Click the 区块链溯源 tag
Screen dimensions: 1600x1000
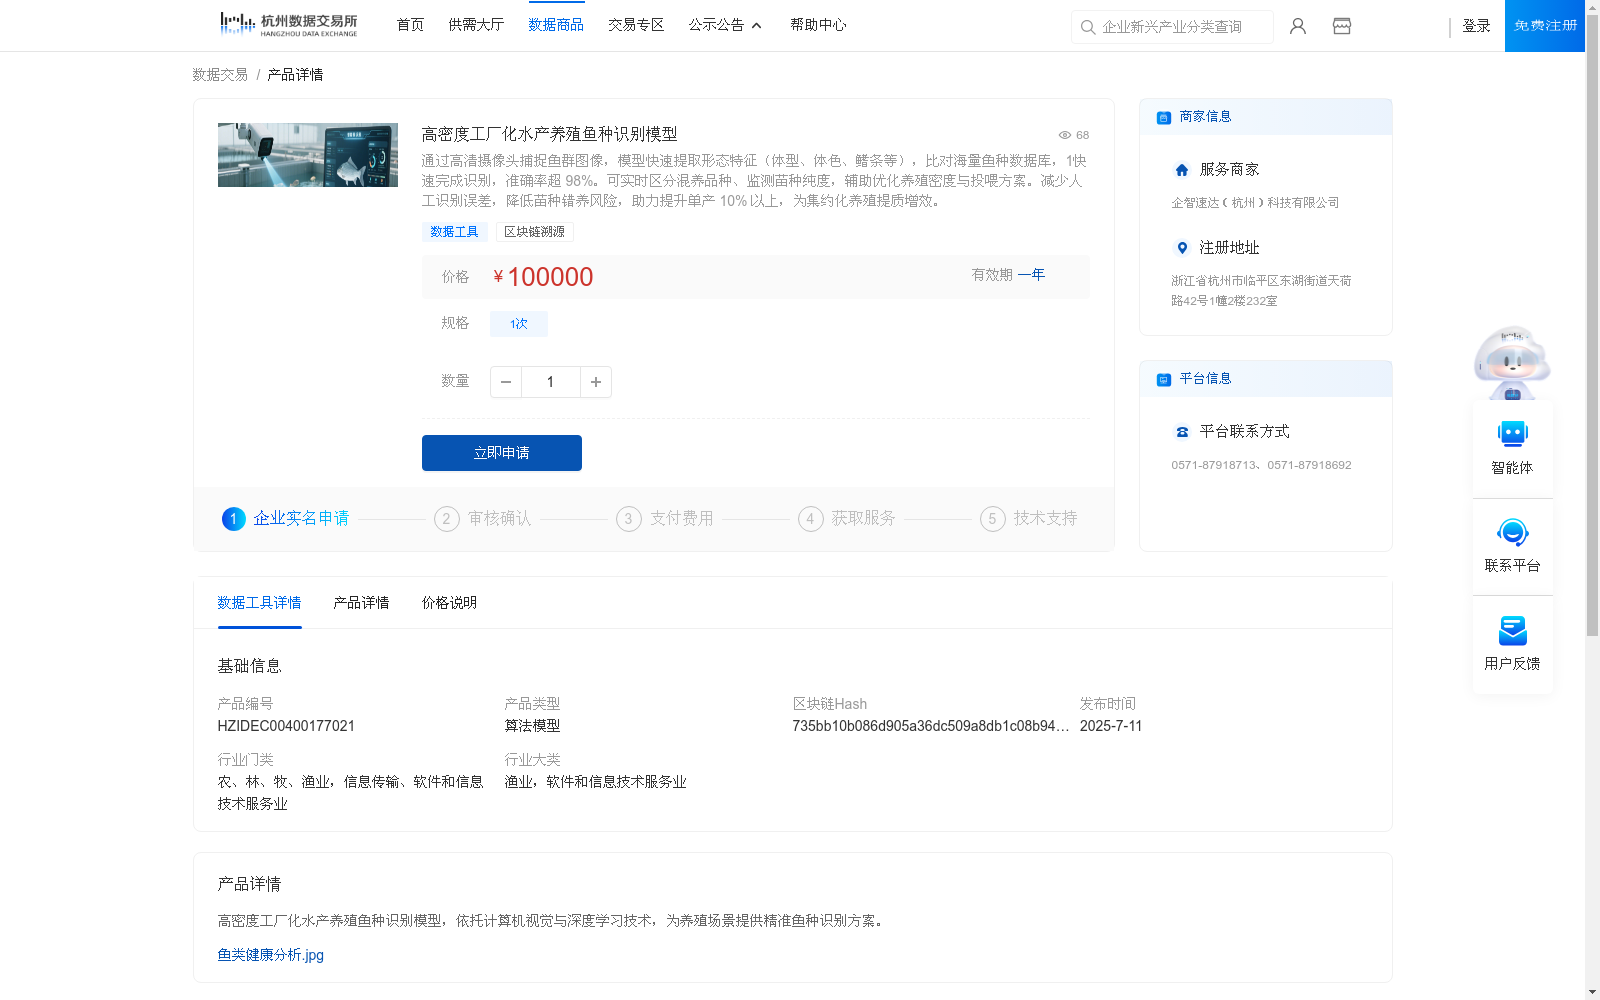(535, 232)
